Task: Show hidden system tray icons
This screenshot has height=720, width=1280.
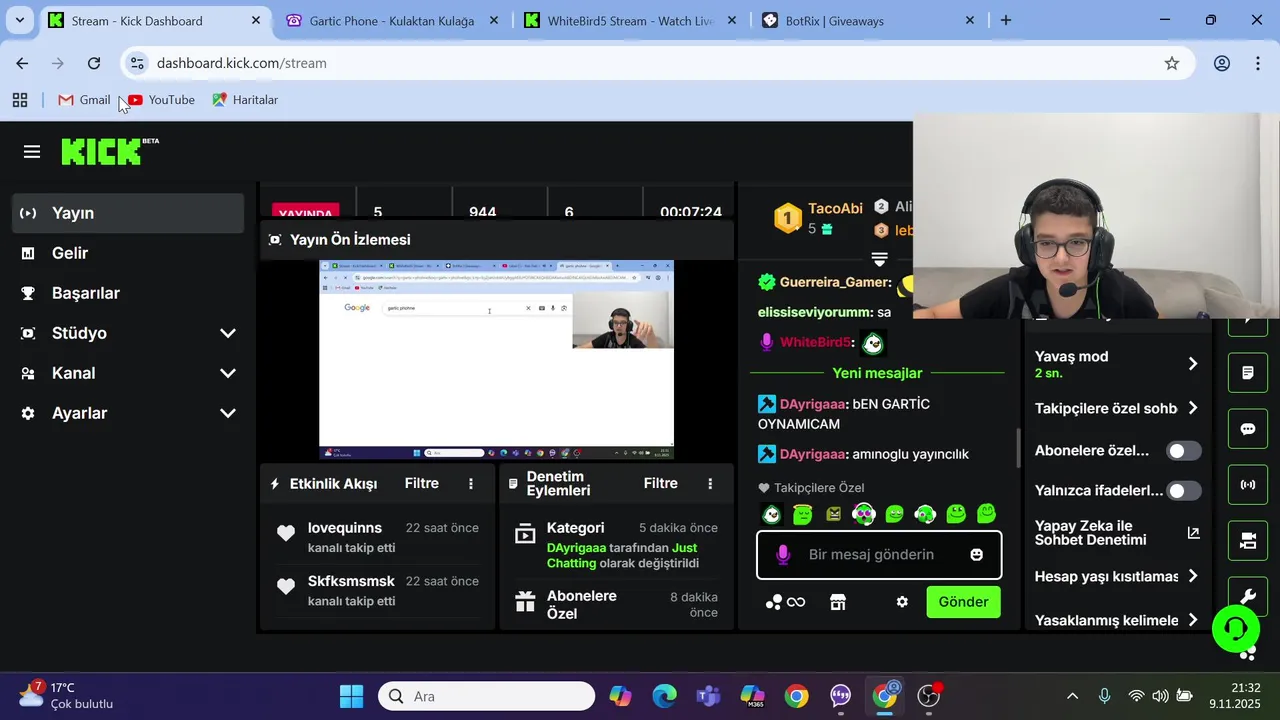Action: click(1072, 696)
